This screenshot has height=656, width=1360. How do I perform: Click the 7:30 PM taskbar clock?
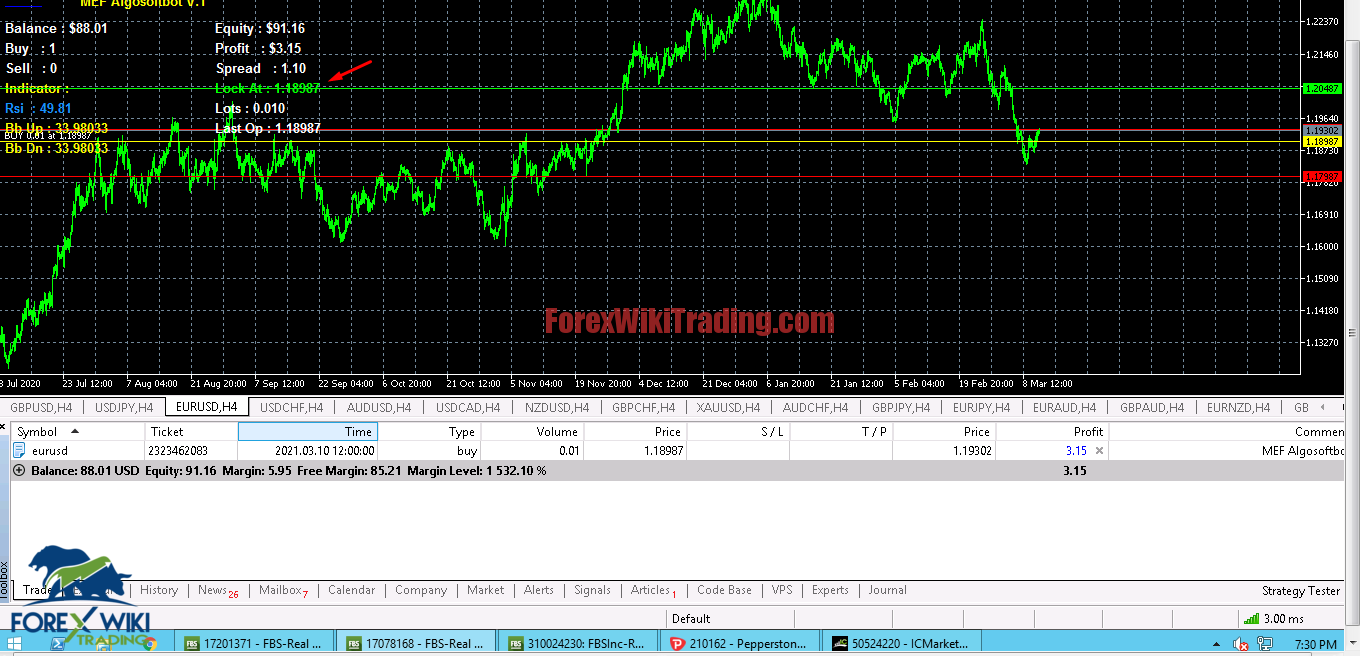(x=1315, y=645)
